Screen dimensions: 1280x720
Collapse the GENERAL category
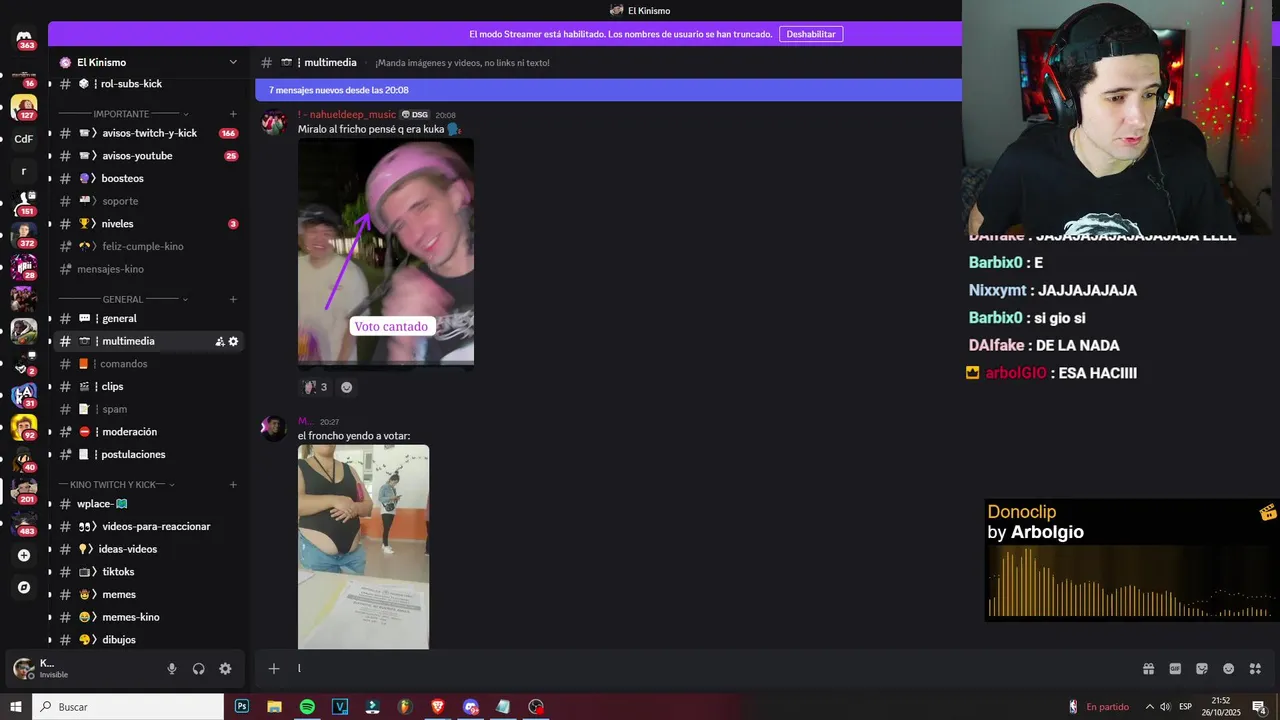point(123,299)
